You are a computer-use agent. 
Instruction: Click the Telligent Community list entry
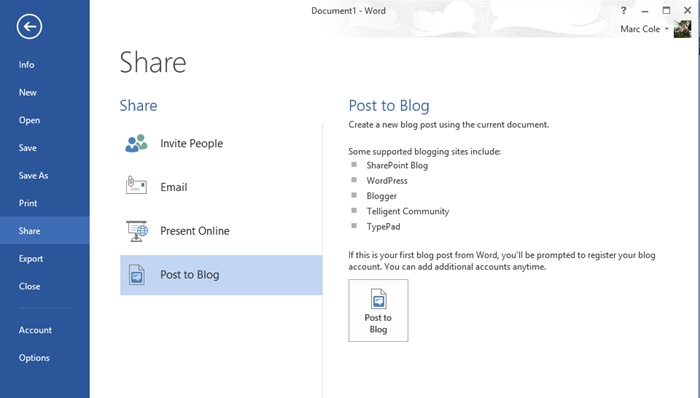[x=408, y=211]
